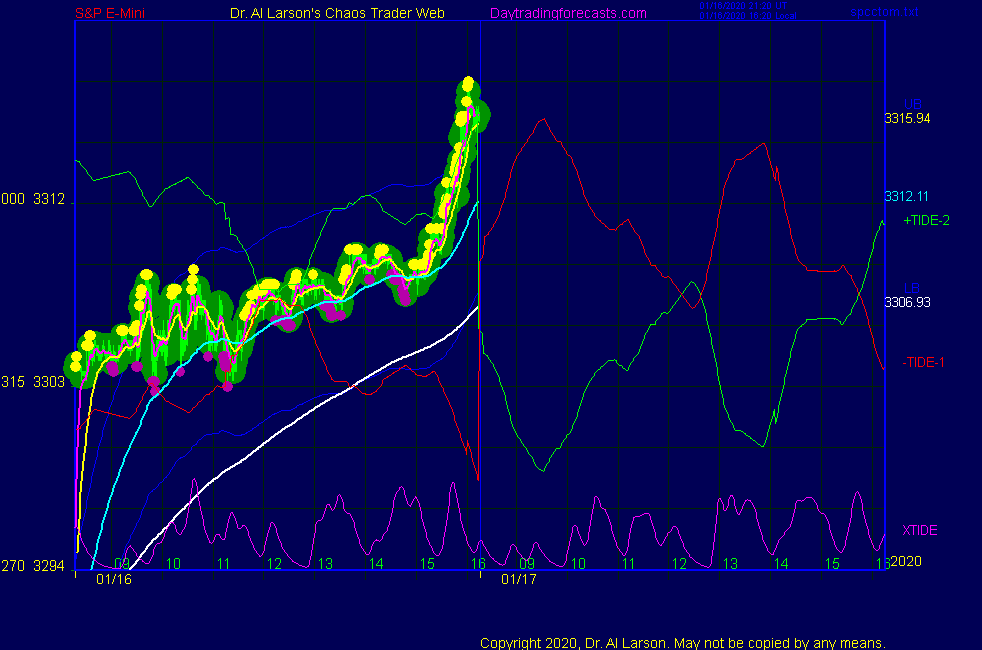Click the "000 3312" price axis label
982x650 pixels.
click(33, 199)
